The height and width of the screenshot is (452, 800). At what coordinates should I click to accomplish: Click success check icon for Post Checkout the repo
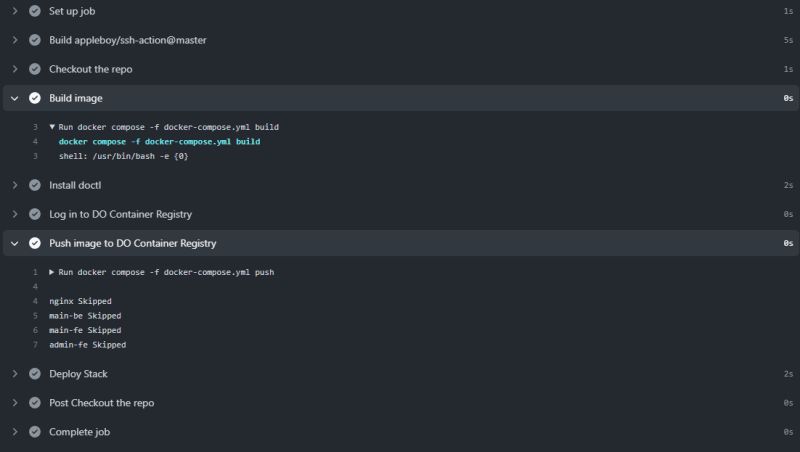[x=35, y=403]
